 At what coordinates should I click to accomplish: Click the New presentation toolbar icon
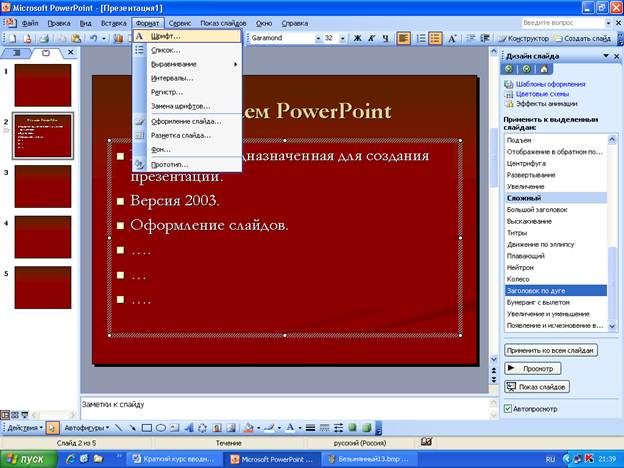click(12, 38)
